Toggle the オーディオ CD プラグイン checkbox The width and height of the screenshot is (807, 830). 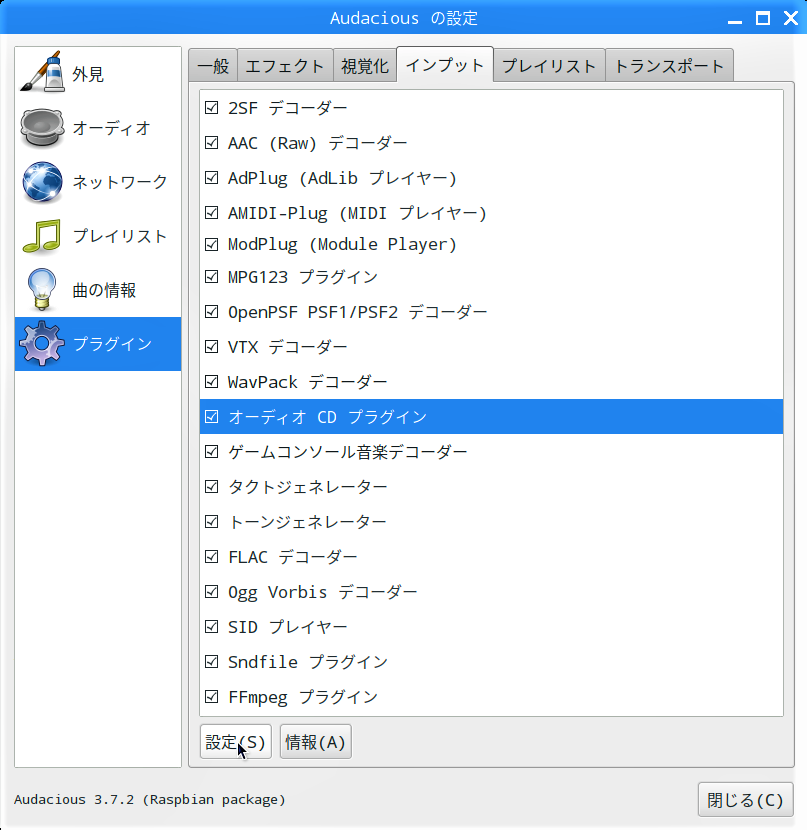coord(212,417)
